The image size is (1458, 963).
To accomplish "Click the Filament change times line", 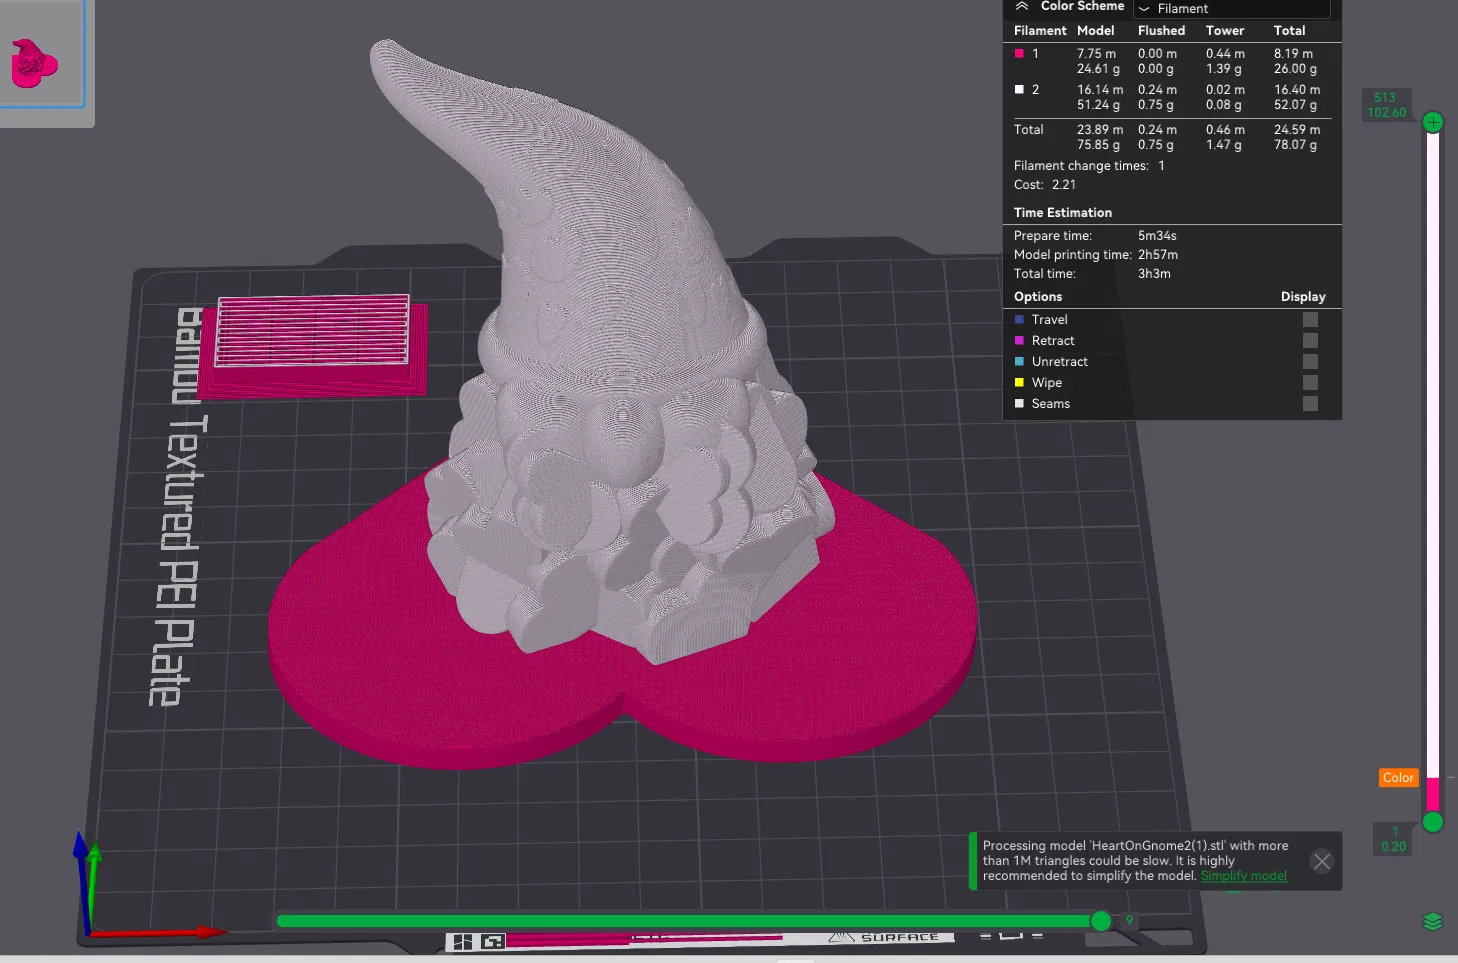I will click(1089, 166).
